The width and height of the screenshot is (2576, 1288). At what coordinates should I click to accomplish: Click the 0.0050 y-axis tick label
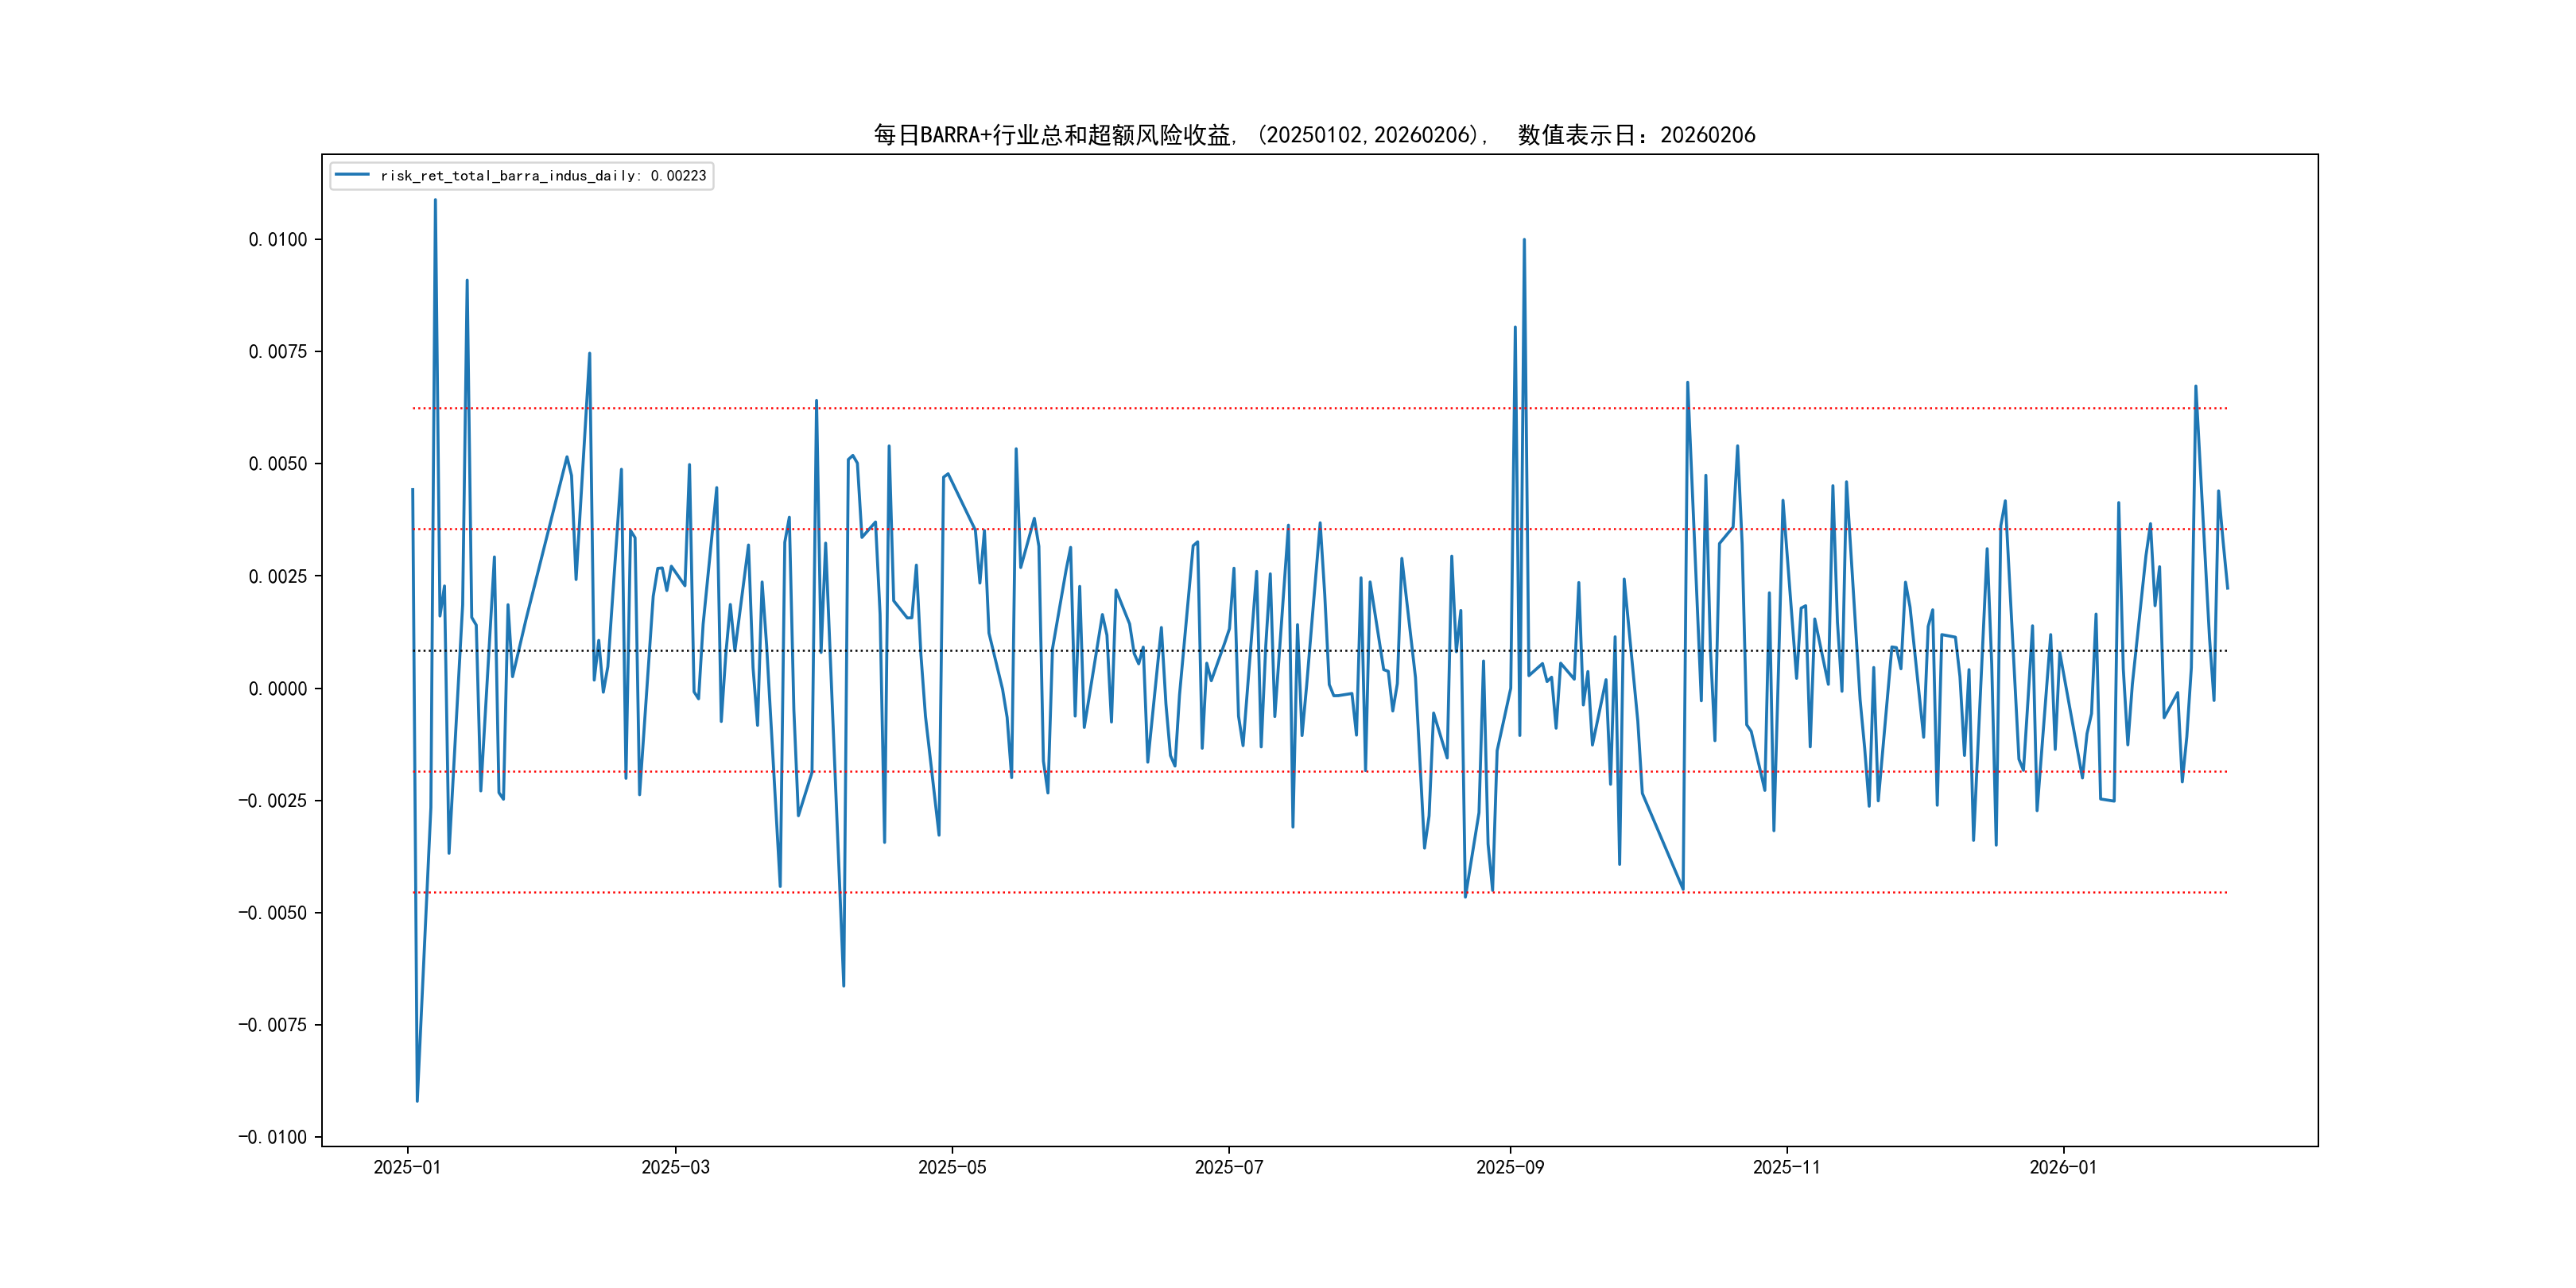click(278, 463)
